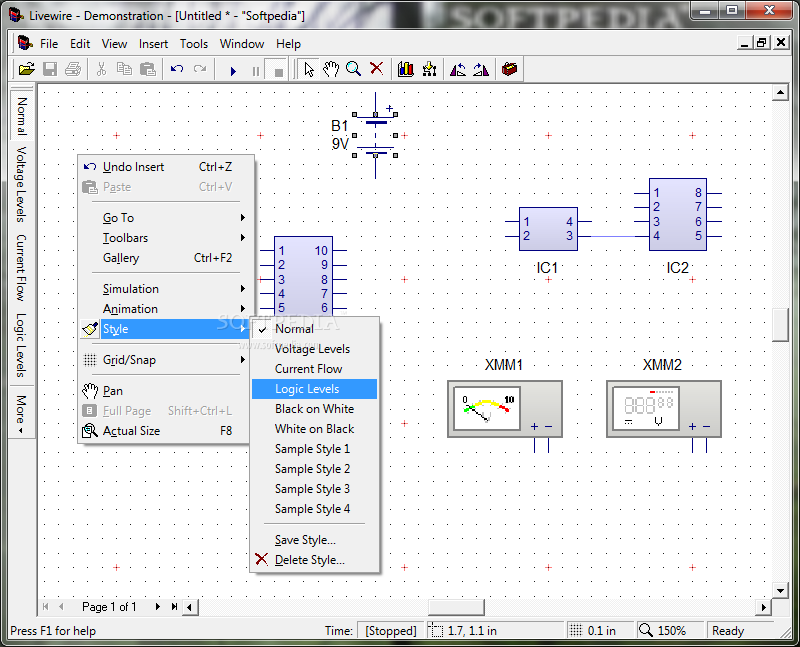
Task: Click the Copy toolbar icon
Action: (x=124, y=69)
